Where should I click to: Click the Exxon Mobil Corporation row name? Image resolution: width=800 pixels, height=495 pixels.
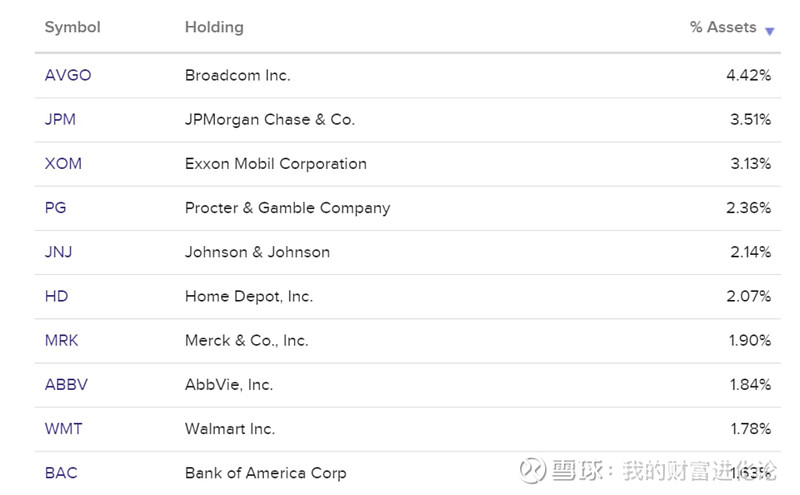coord(276,163)
